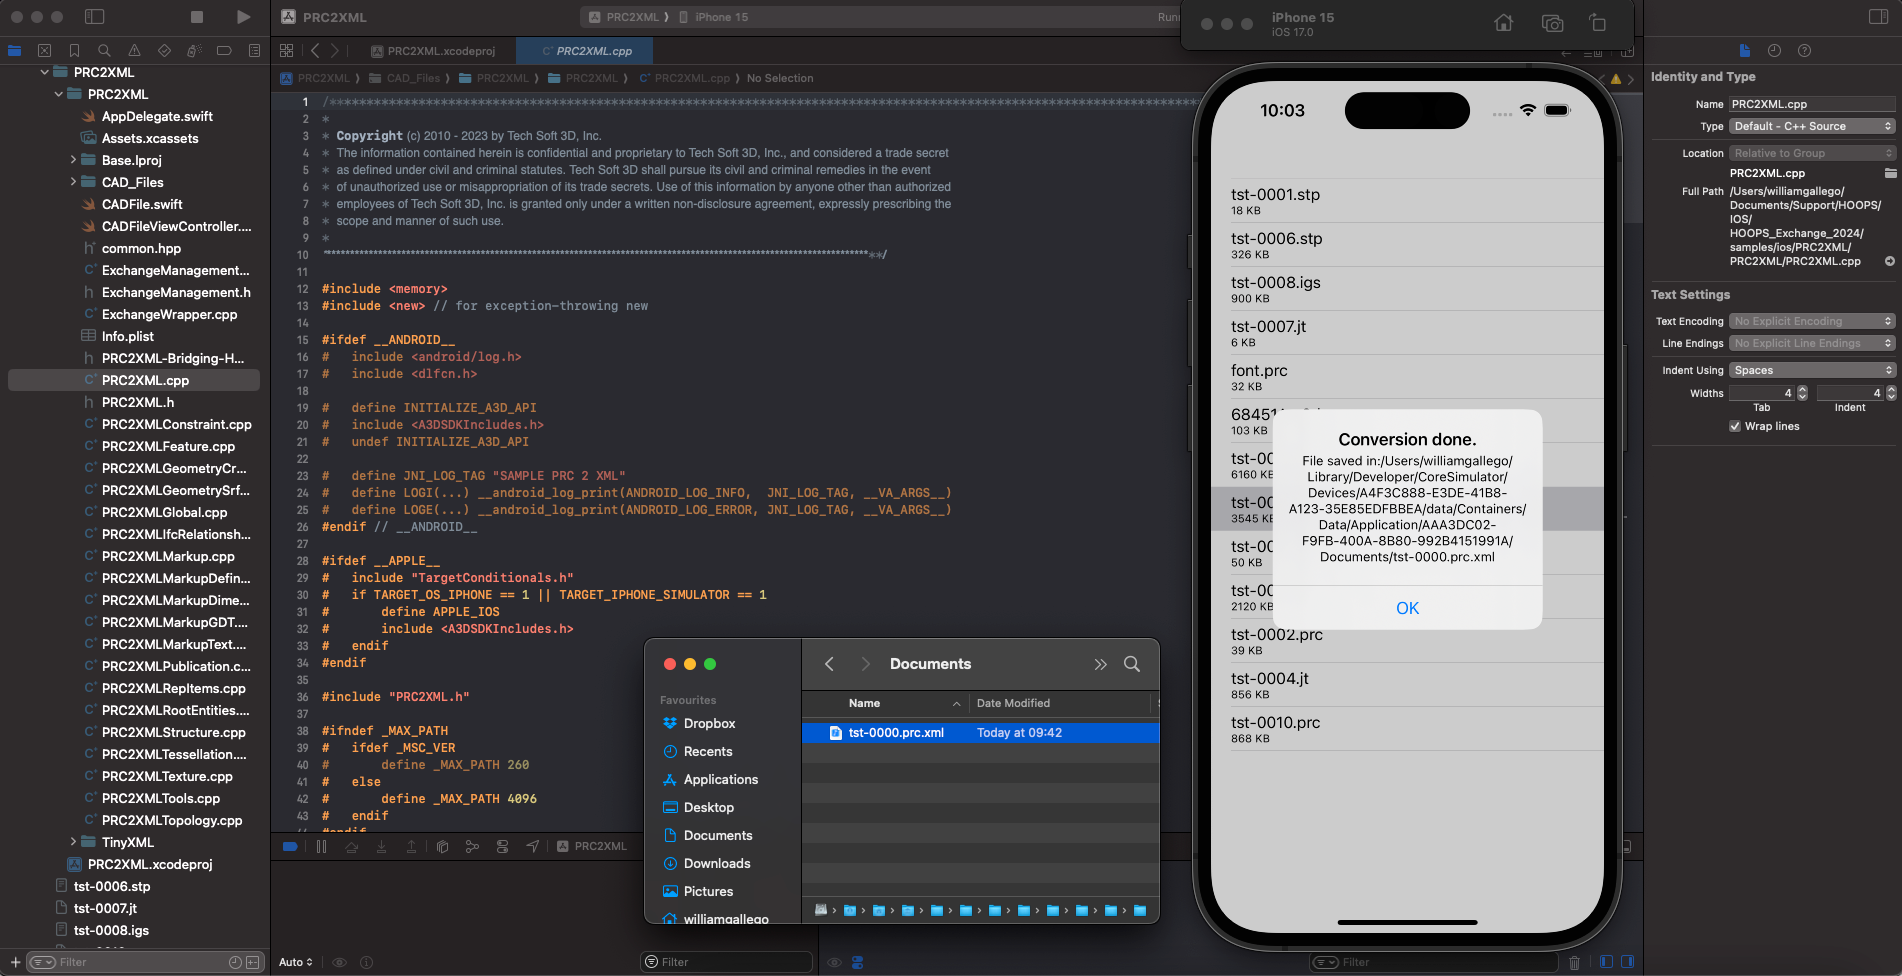Click the Simulate Location arrow in the debug bar
This screenshot has width=1902, height=976.
pyautogui.click(x=533, y=846)
